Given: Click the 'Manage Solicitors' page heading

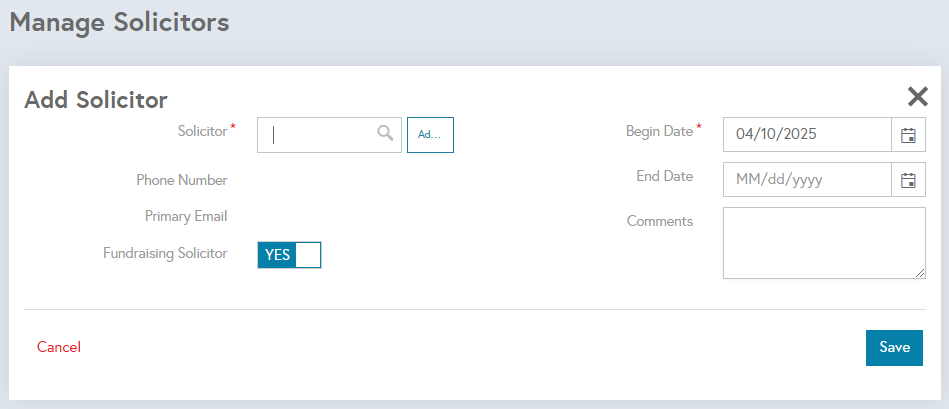Looking at the screenshot, I should (120, 22).
